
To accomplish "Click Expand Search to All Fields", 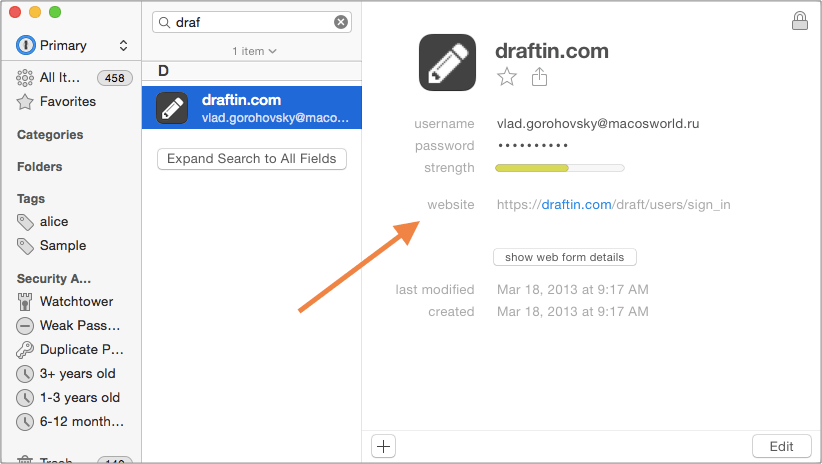I will tap(252, 159).
